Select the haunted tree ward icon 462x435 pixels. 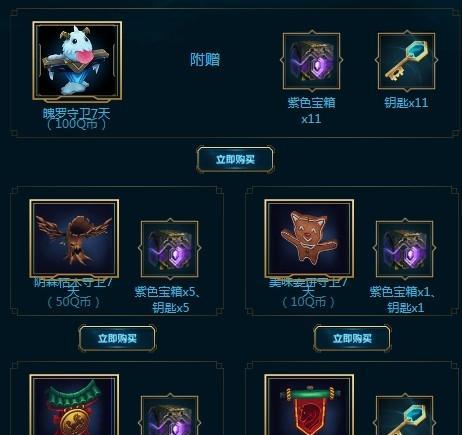coord(74,239)
